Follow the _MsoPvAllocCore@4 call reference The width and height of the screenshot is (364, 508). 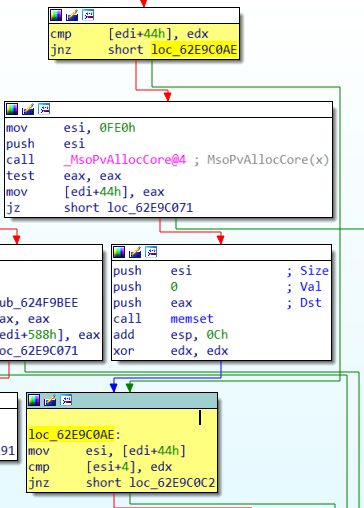point(125,160)
